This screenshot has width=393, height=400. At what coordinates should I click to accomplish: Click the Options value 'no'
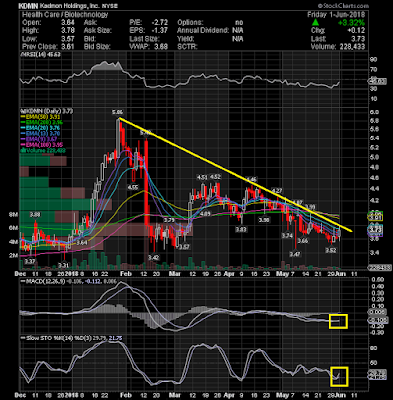(x=239, y=23)
